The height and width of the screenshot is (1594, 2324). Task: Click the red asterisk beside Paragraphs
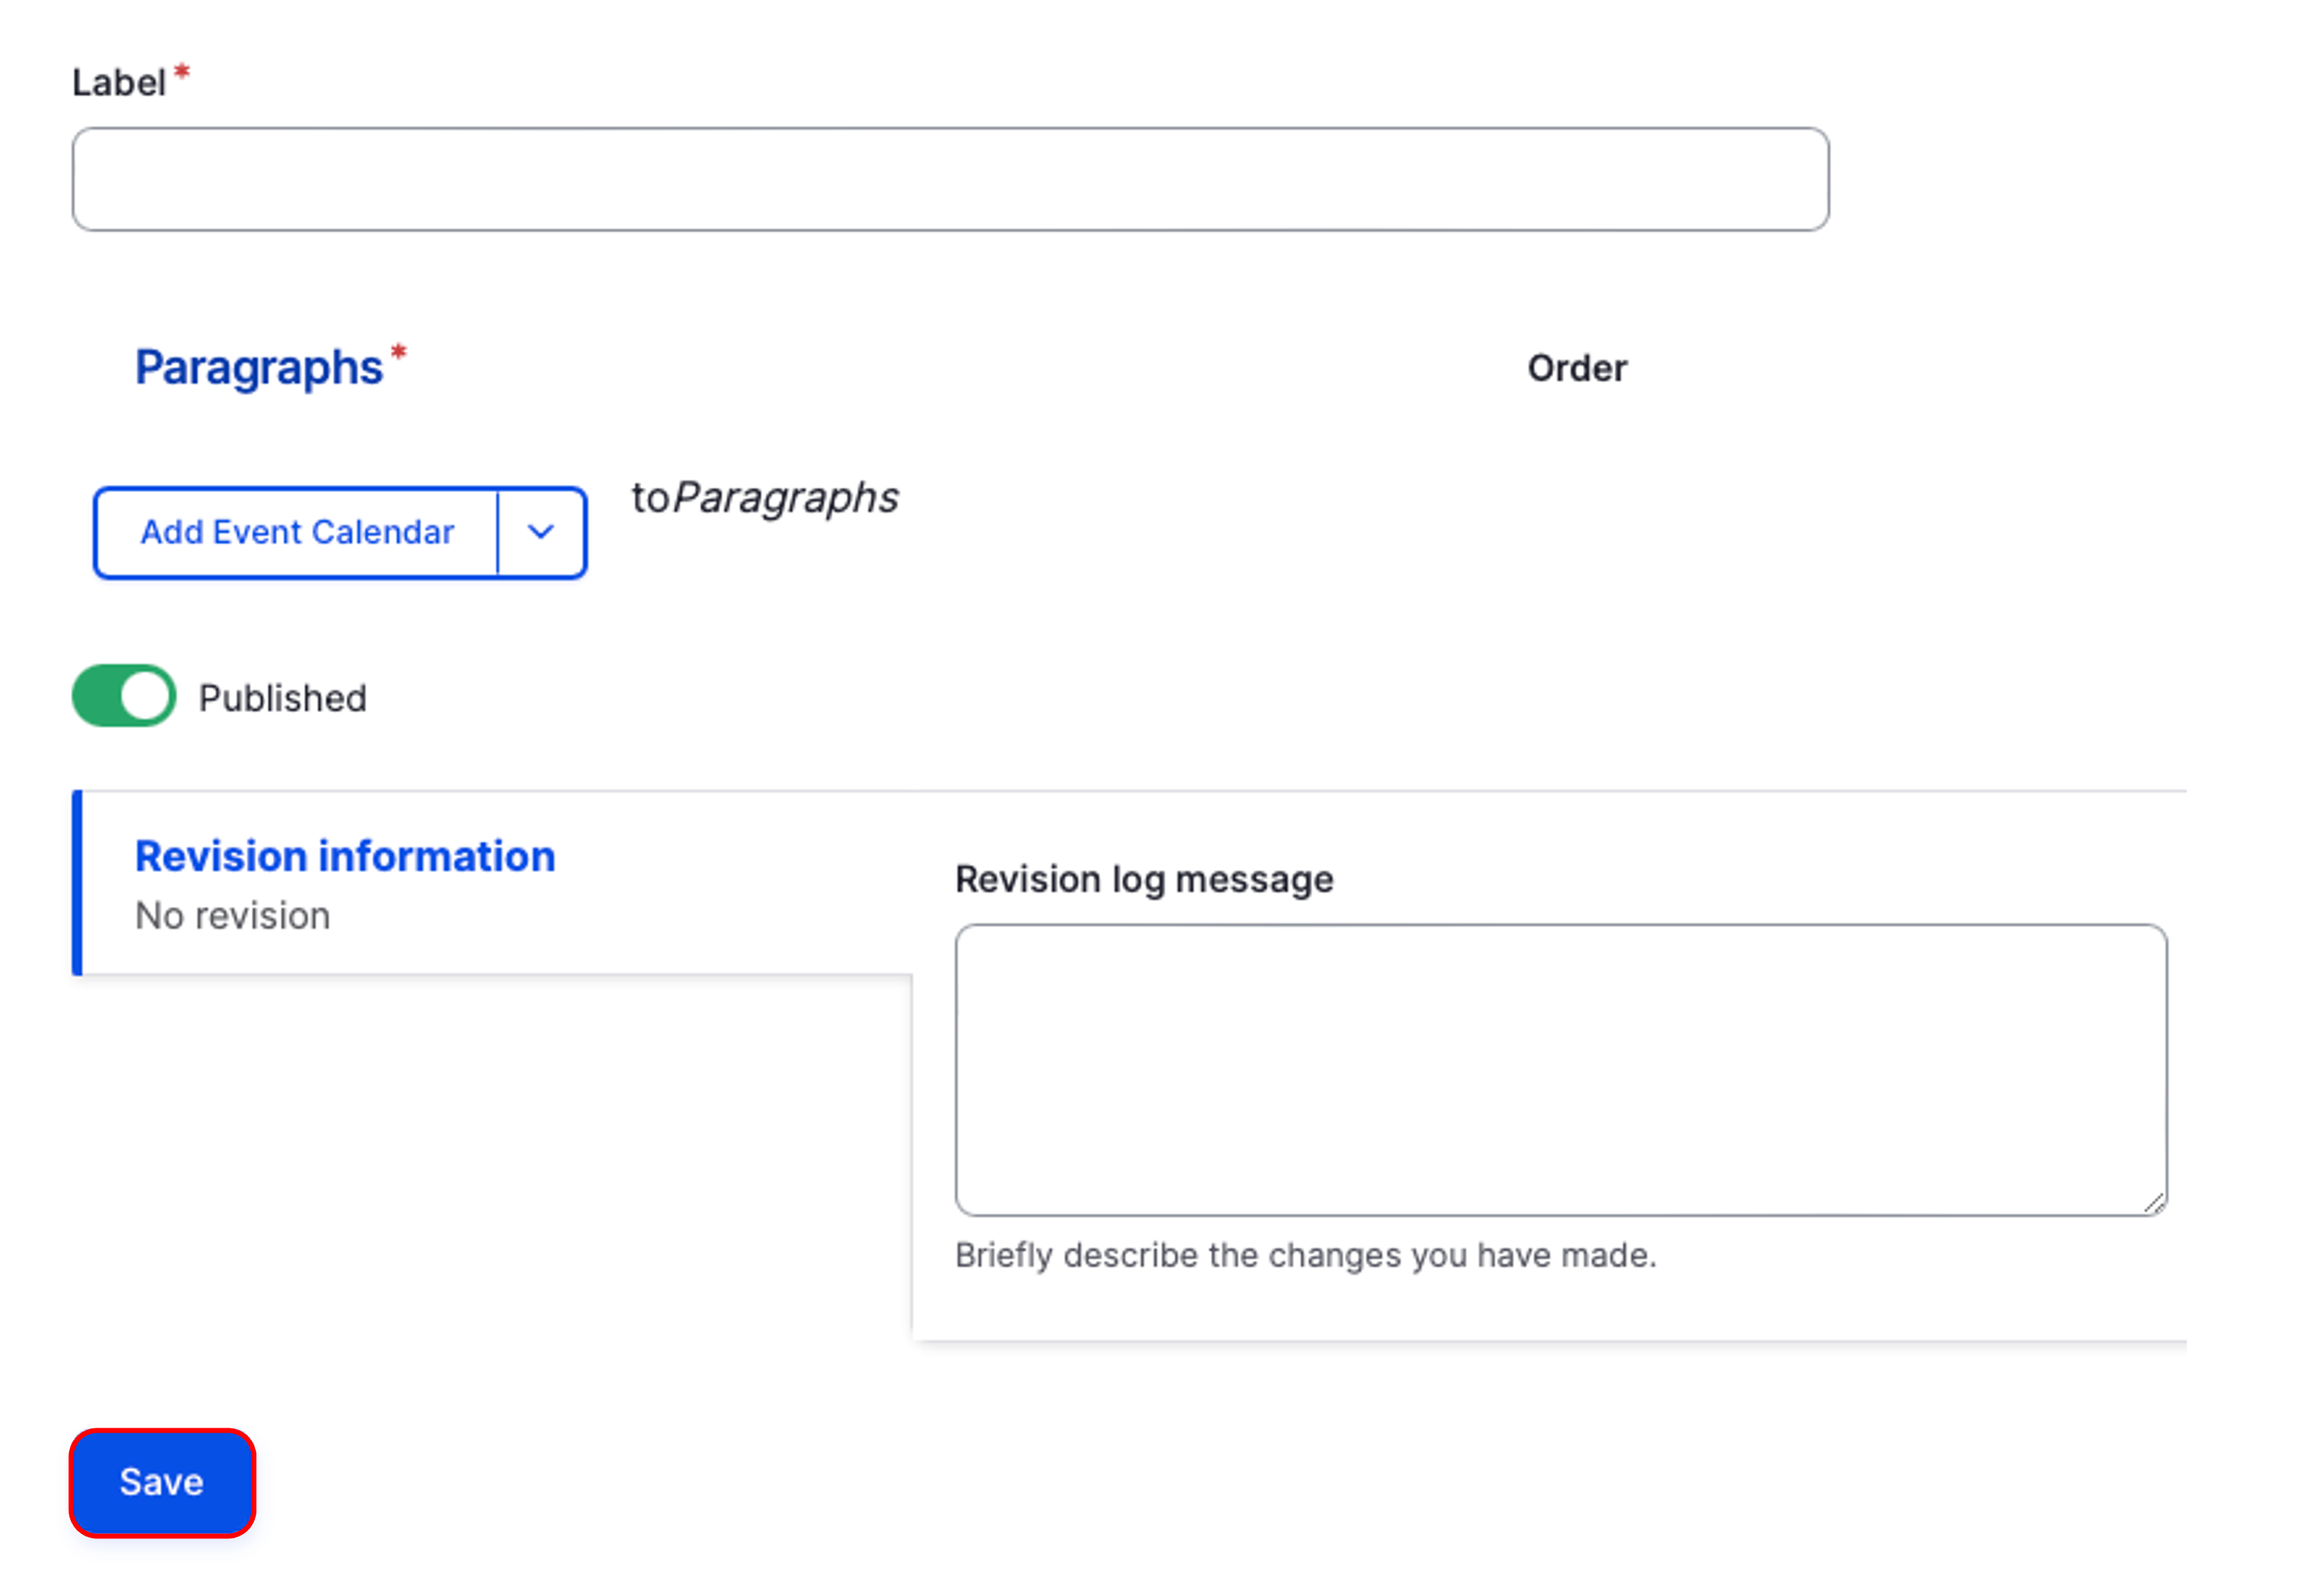click(398, 352)
